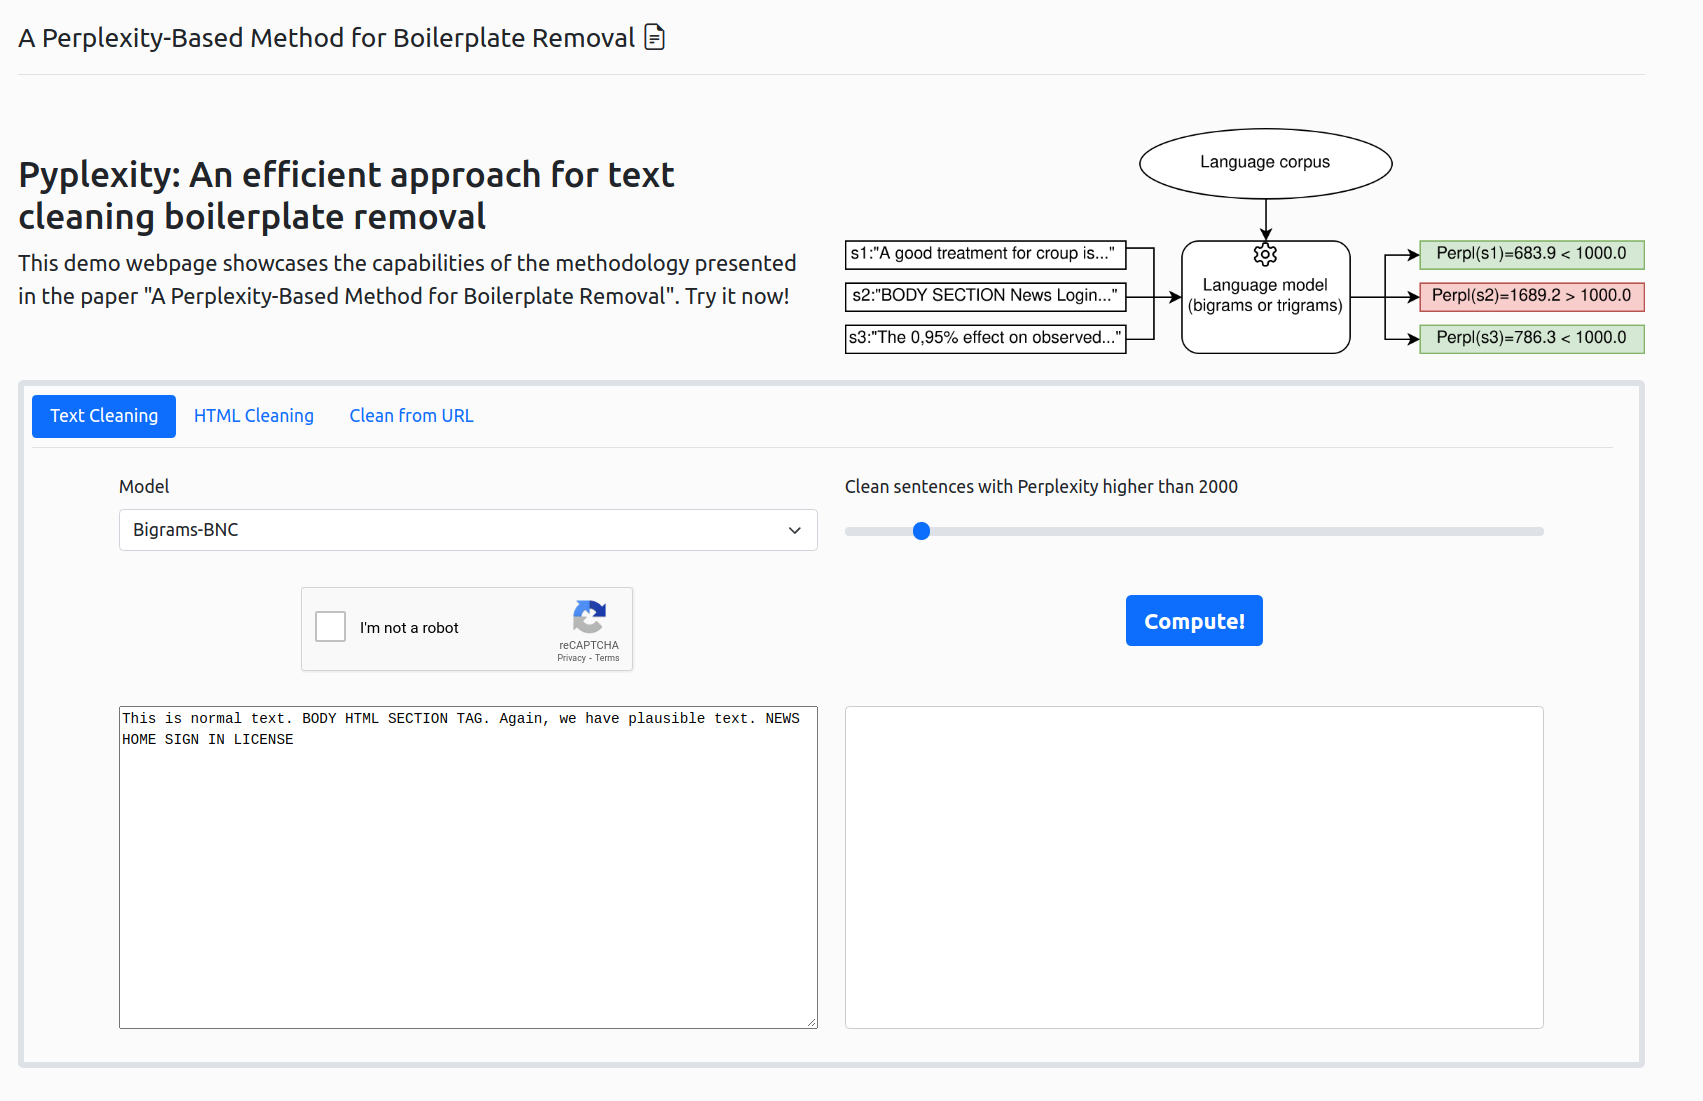Click the gear icon in the Language model box
This screenshot has width=1703, height=1101.
coord(1265,255)
